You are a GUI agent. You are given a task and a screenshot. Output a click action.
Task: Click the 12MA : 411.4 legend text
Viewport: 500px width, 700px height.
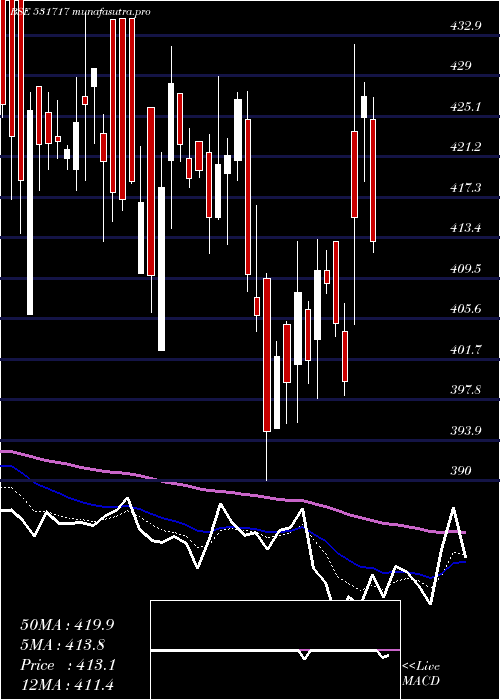coord(67,685)
